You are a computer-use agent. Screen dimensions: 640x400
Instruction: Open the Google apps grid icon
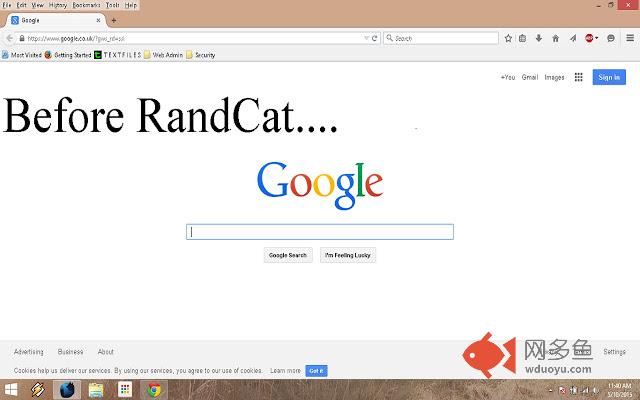click(x=578, y=77)
